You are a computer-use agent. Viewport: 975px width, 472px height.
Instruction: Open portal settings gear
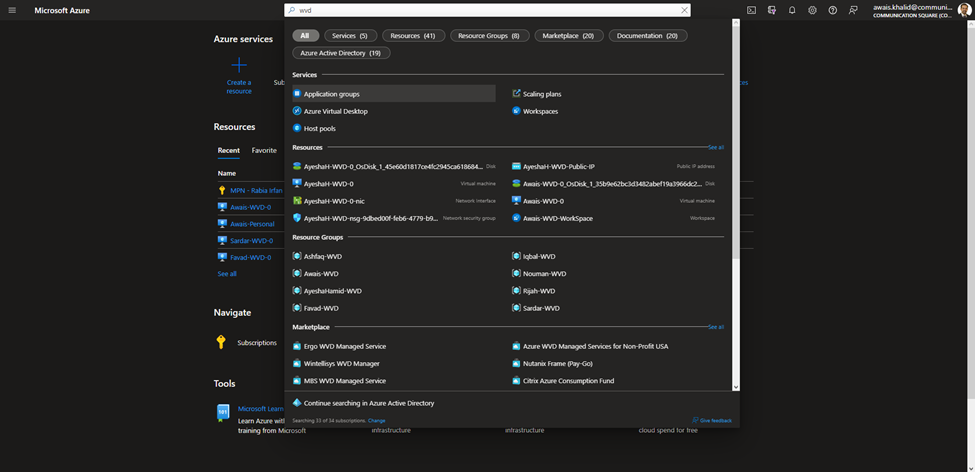point(812,10)
